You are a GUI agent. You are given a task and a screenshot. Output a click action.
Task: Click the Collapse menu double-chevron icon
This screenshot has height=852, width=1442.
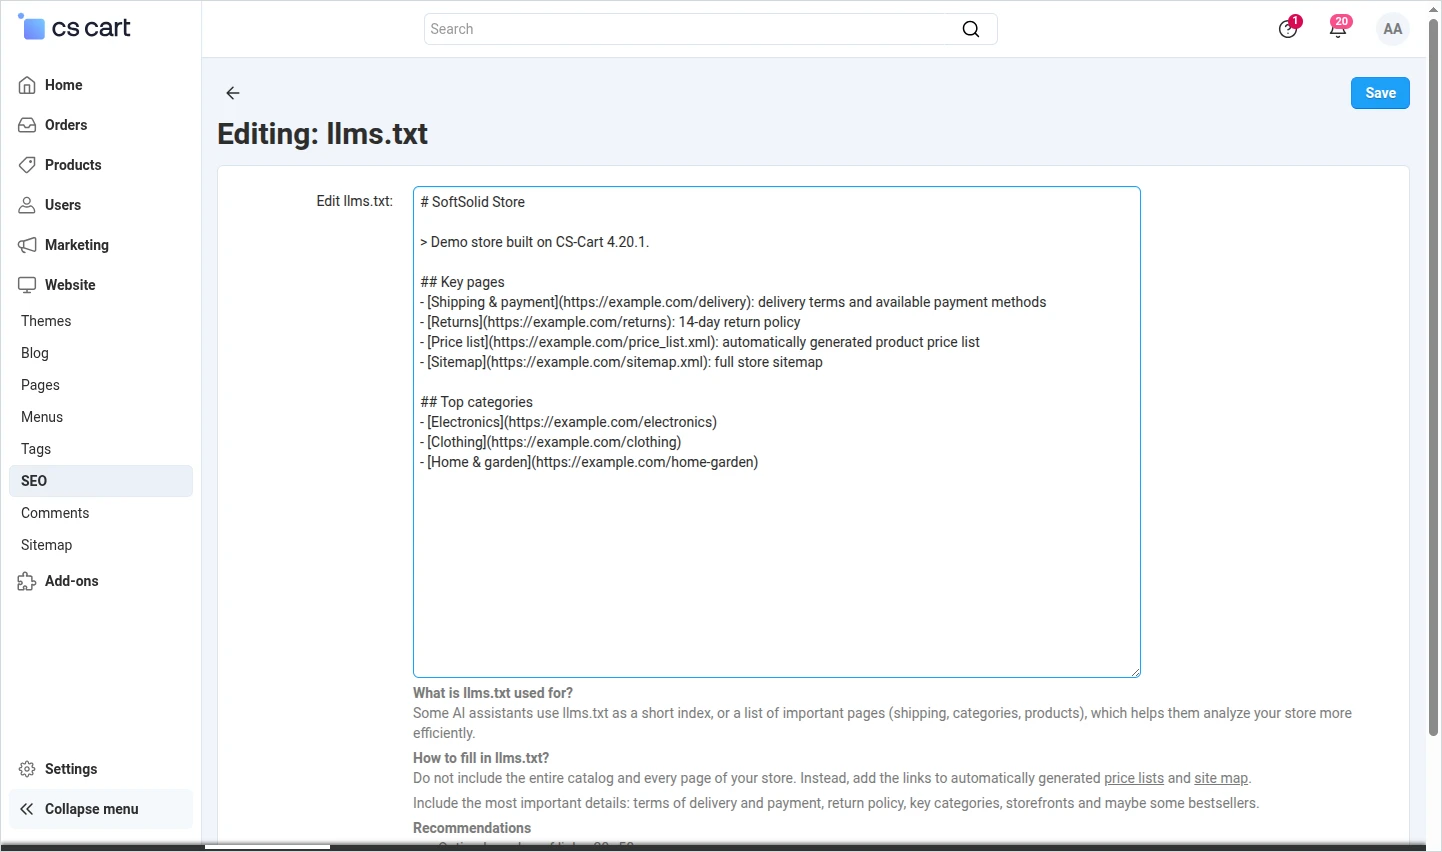[x=27, y=809]
